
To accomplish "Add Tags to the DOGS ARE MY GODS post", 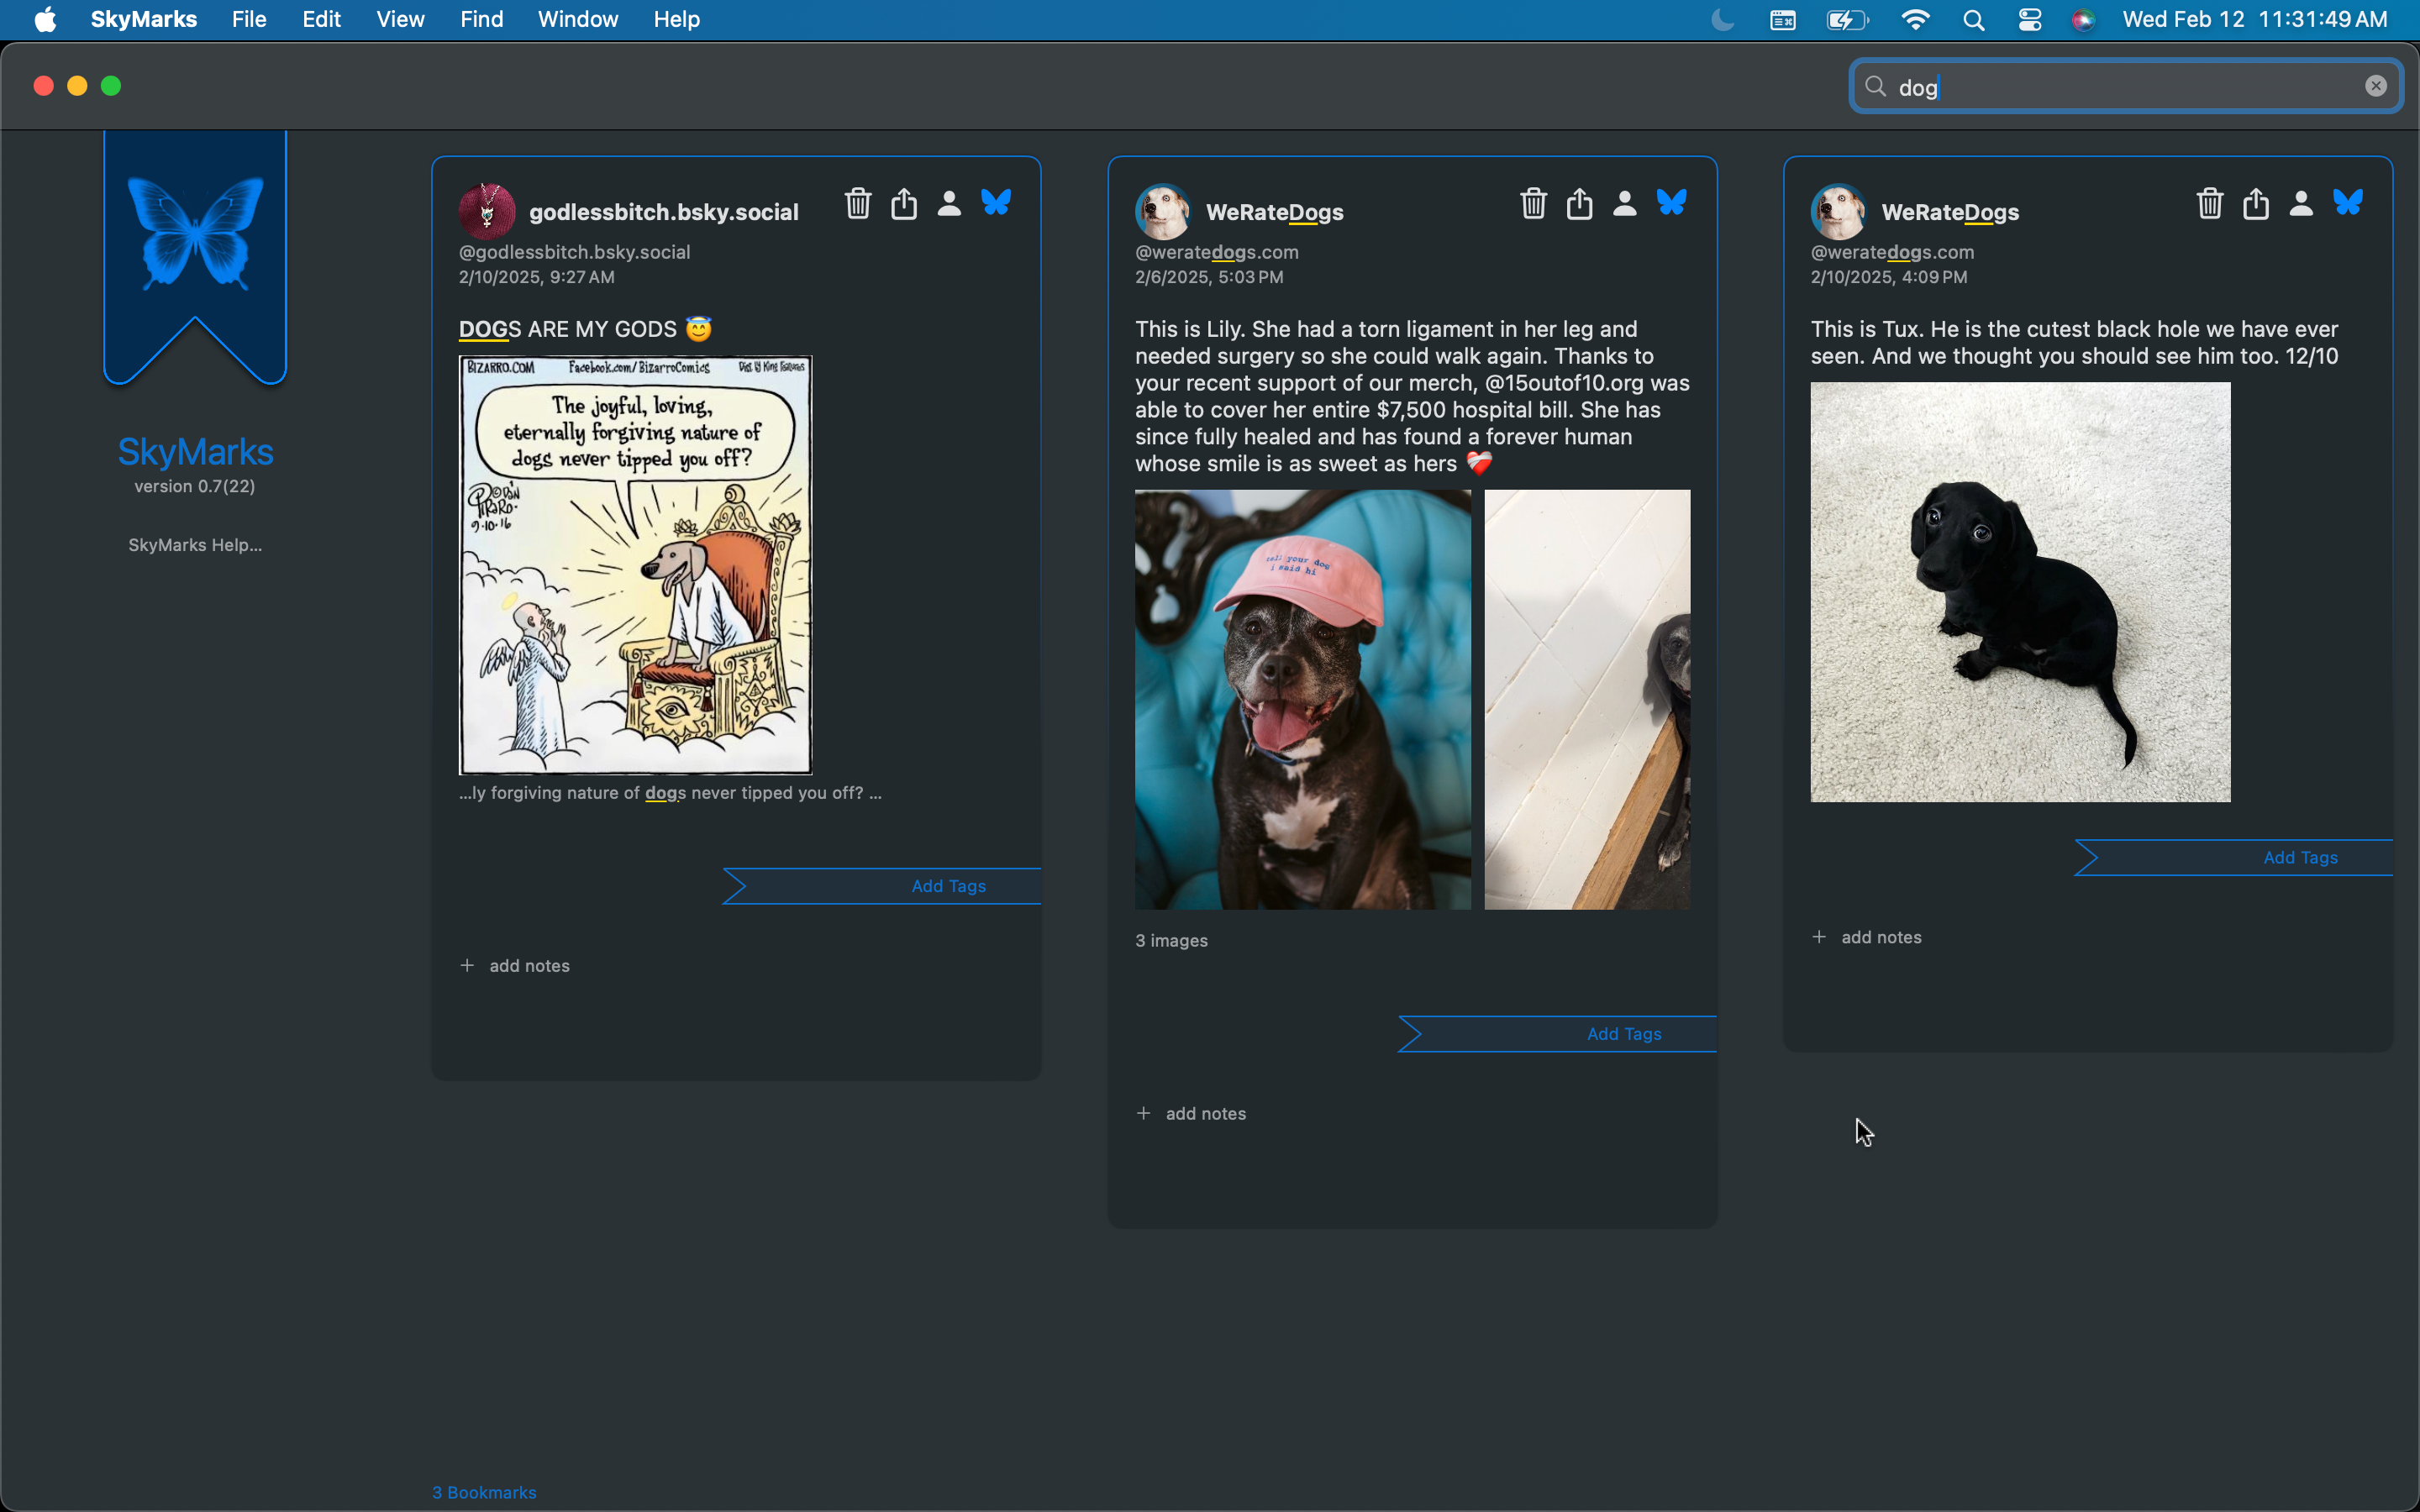I will [x=948, y=886].
